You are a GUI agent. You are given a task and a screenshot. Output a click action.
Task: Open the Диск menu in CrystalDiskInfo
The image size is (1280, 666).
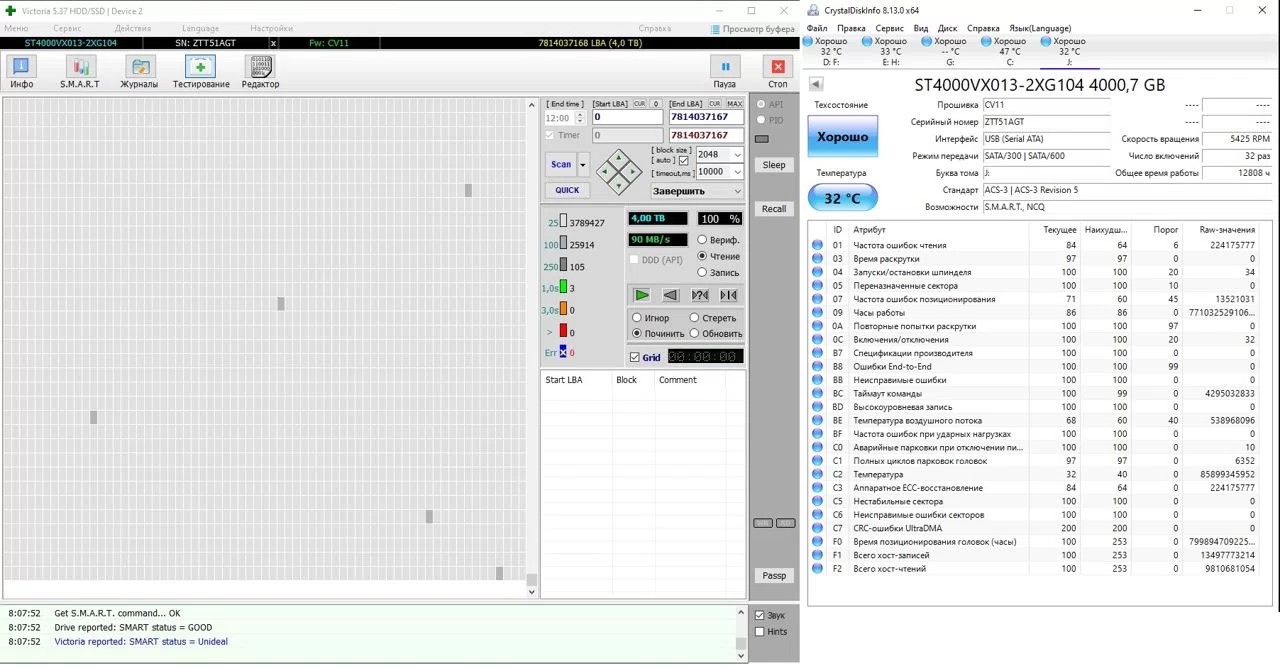click(948, 28)
